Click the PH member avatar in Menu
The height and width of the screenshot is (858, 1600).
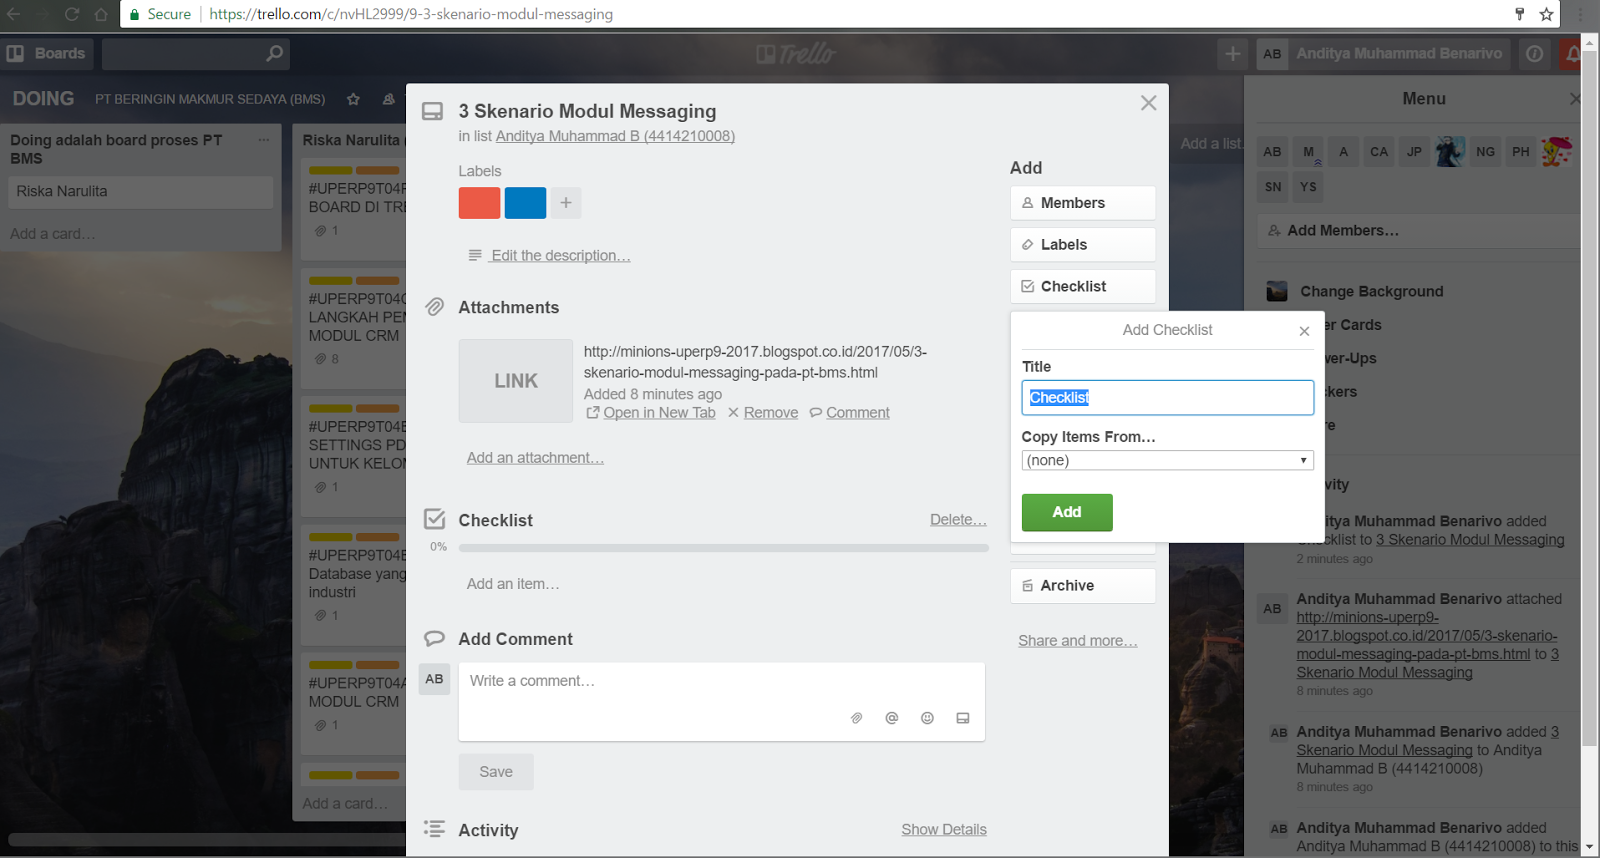click(1521, 152)
